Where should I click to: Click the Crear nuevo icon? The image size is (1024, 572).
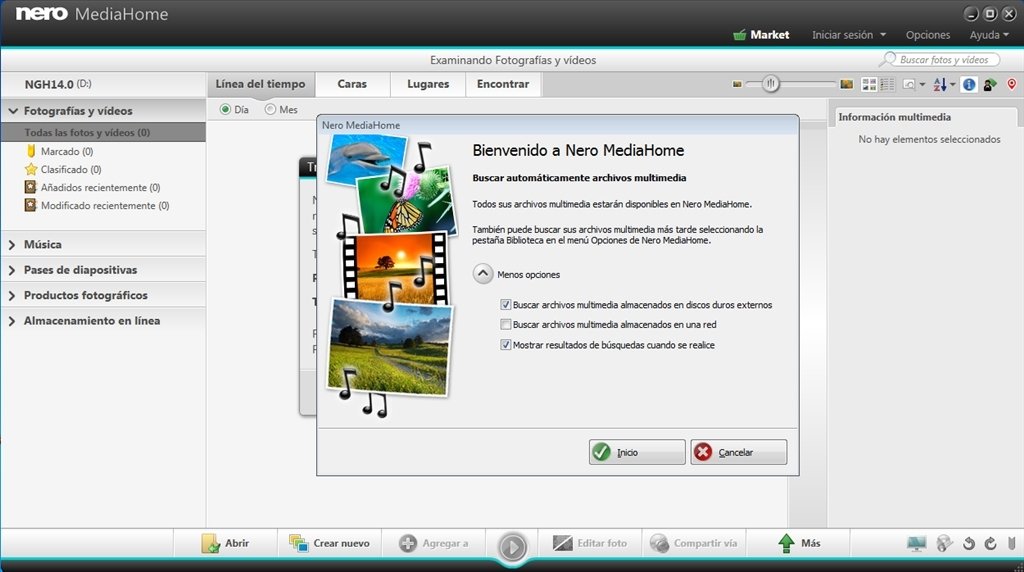coord(298,543)
